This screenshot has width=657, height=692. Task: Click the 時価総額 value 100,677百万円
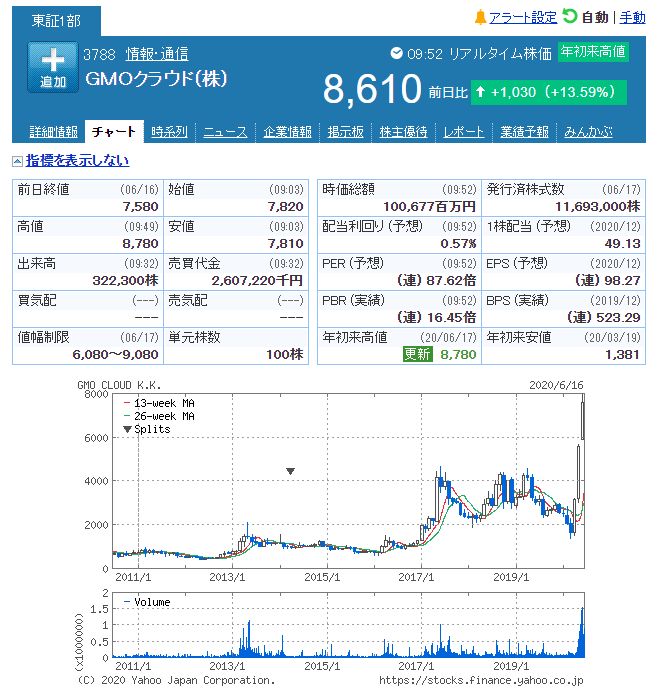(429, 207)
